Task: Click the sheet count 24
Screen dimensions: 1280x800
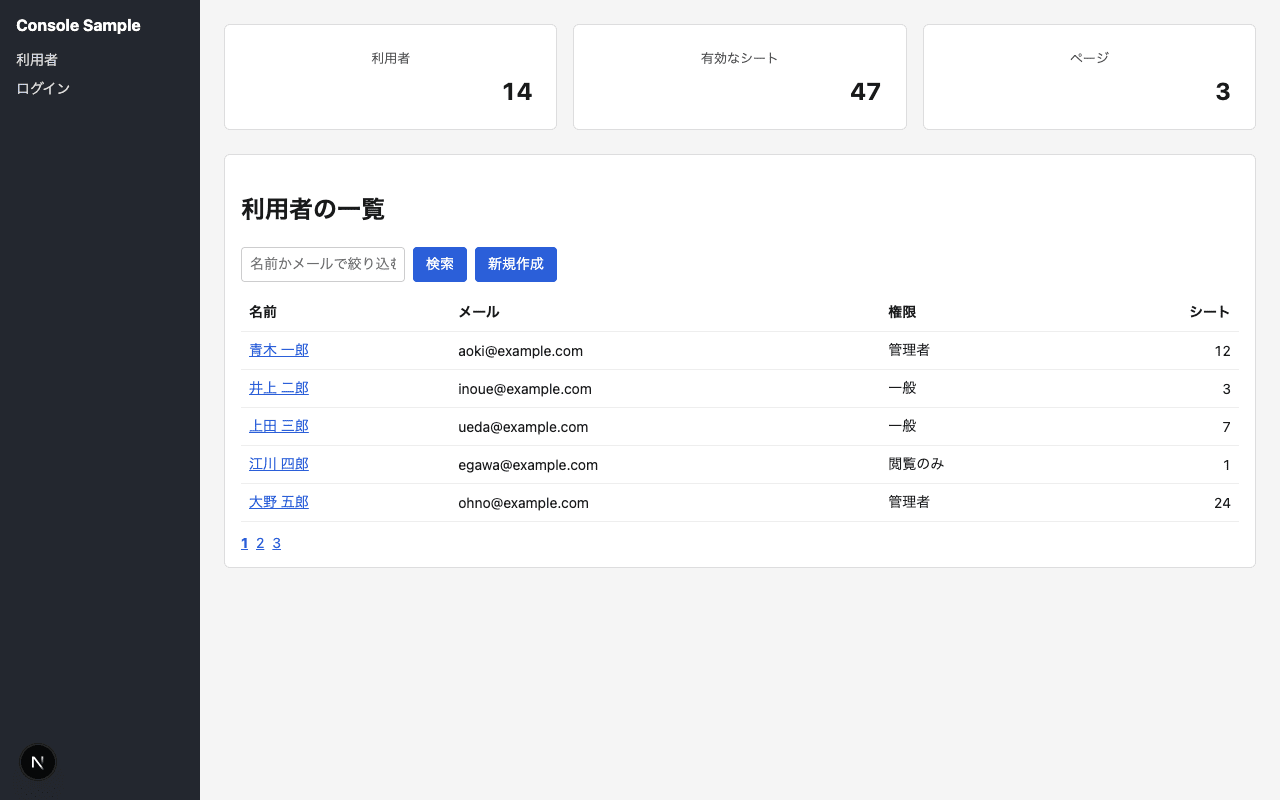Action: (x=1222, y=503)
